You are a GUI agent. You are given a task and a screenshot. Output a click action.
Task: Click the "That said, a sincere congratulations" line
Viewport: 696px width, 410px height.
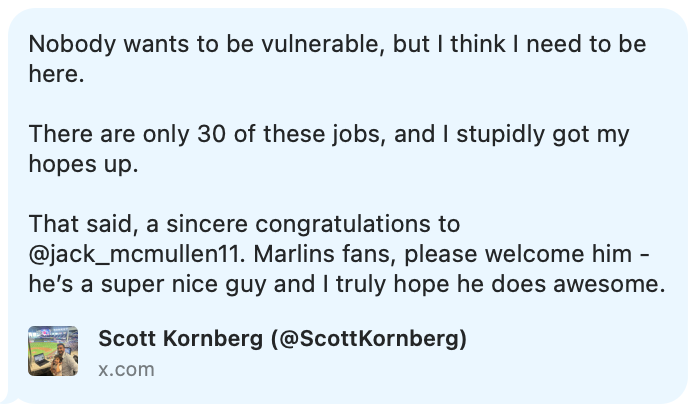coord(243,223)
